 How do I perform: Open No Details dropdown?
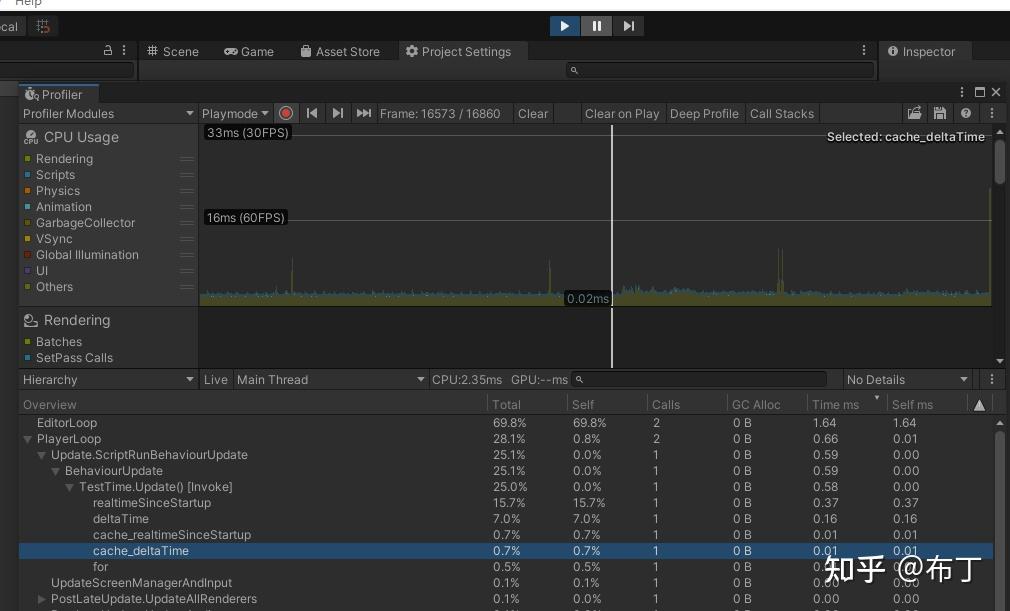point(908,379)
